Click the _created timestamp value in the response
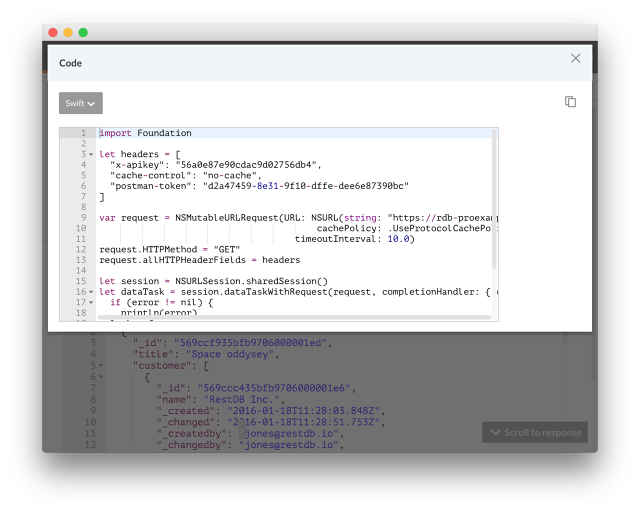 pos(304,411)
